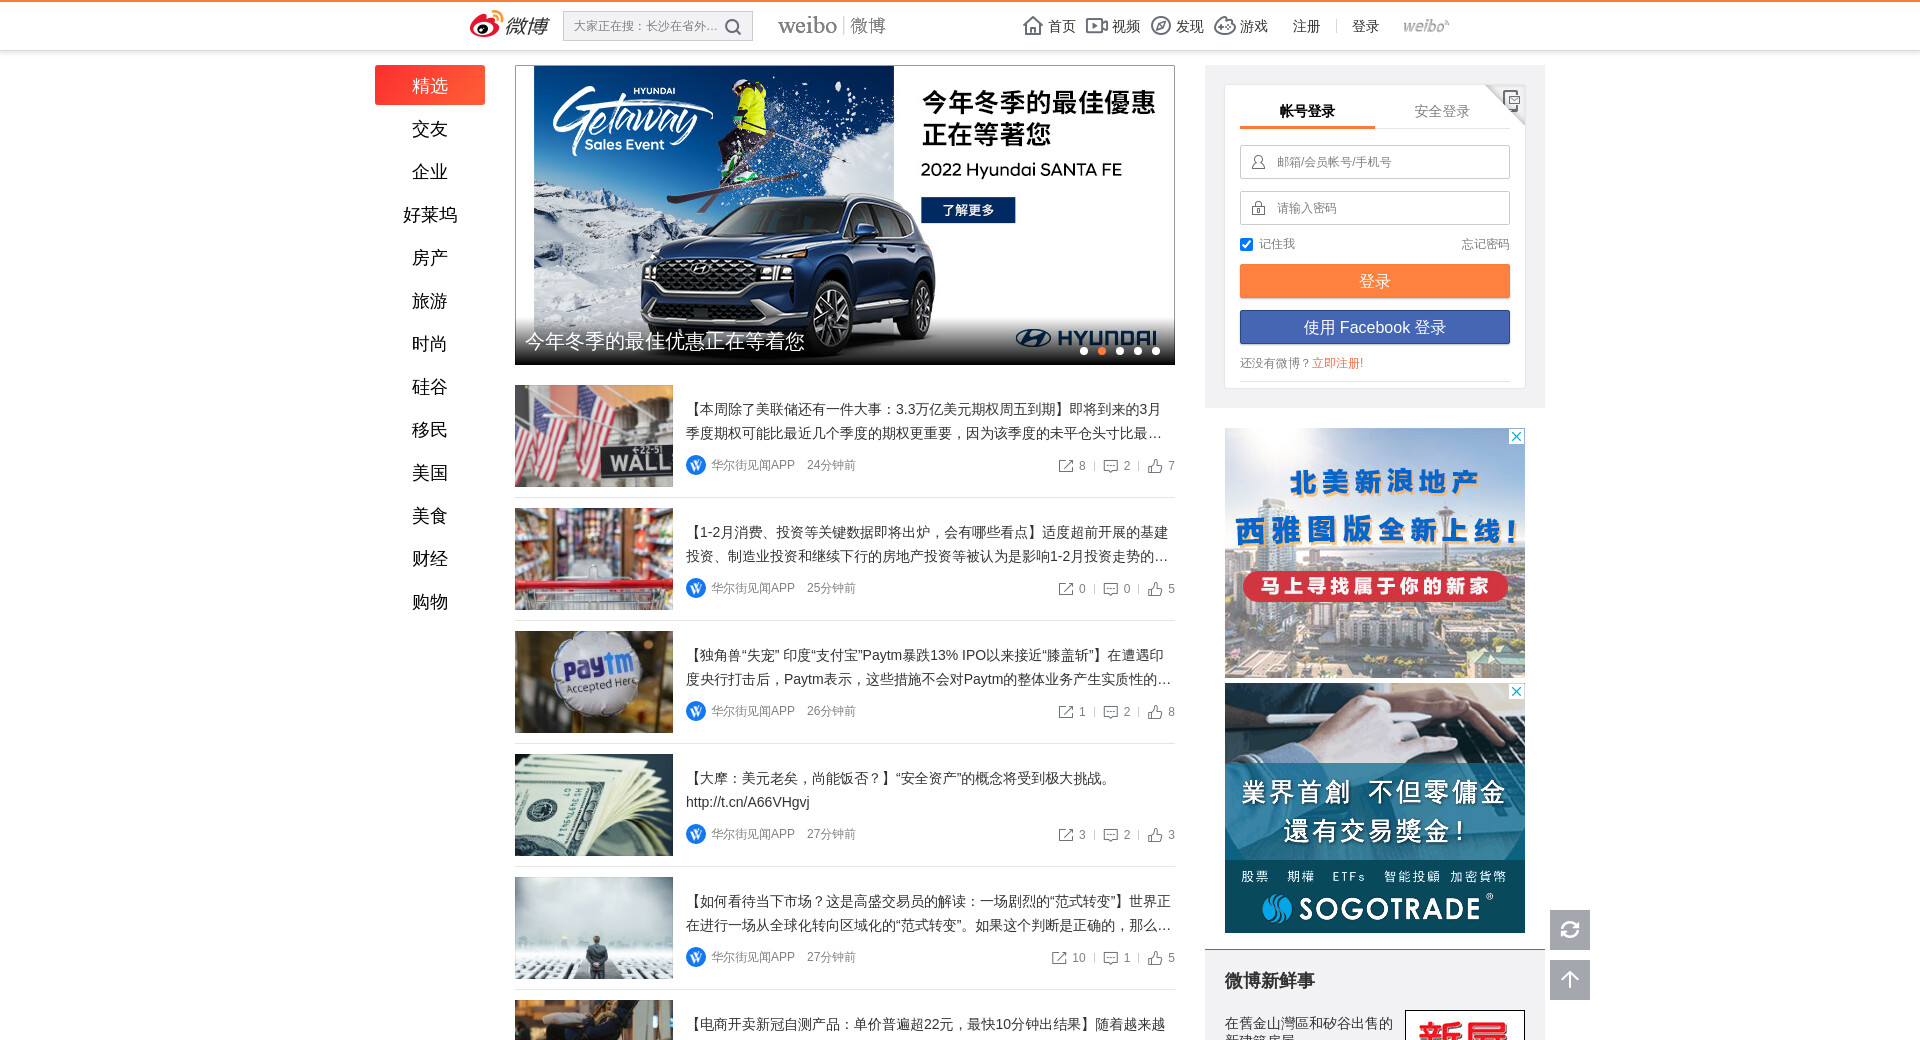Image resolution: width=1920 pixels, height=1040 pixels.
Task: Toggle the 记住我 checkbox
Action: 1246,245
